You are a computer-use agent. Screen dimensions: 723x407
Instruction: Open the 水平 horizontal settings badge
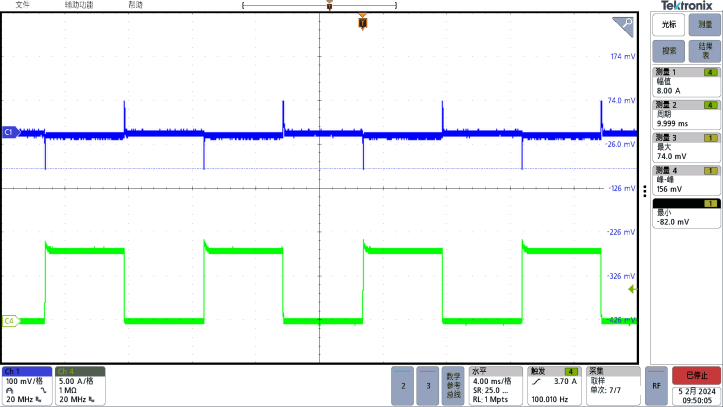[x=496, y=385]
